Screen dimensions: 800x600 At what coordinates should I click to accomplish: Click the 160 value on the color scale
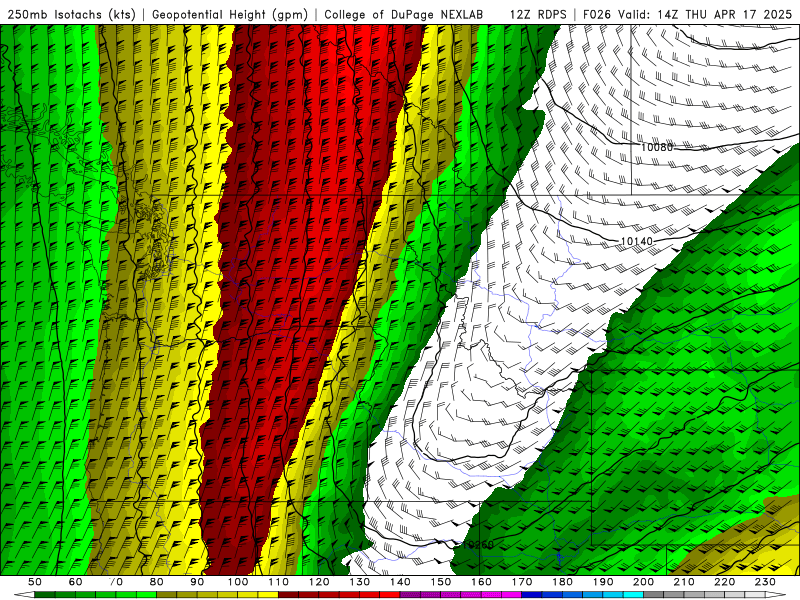(x=482, y=582)
